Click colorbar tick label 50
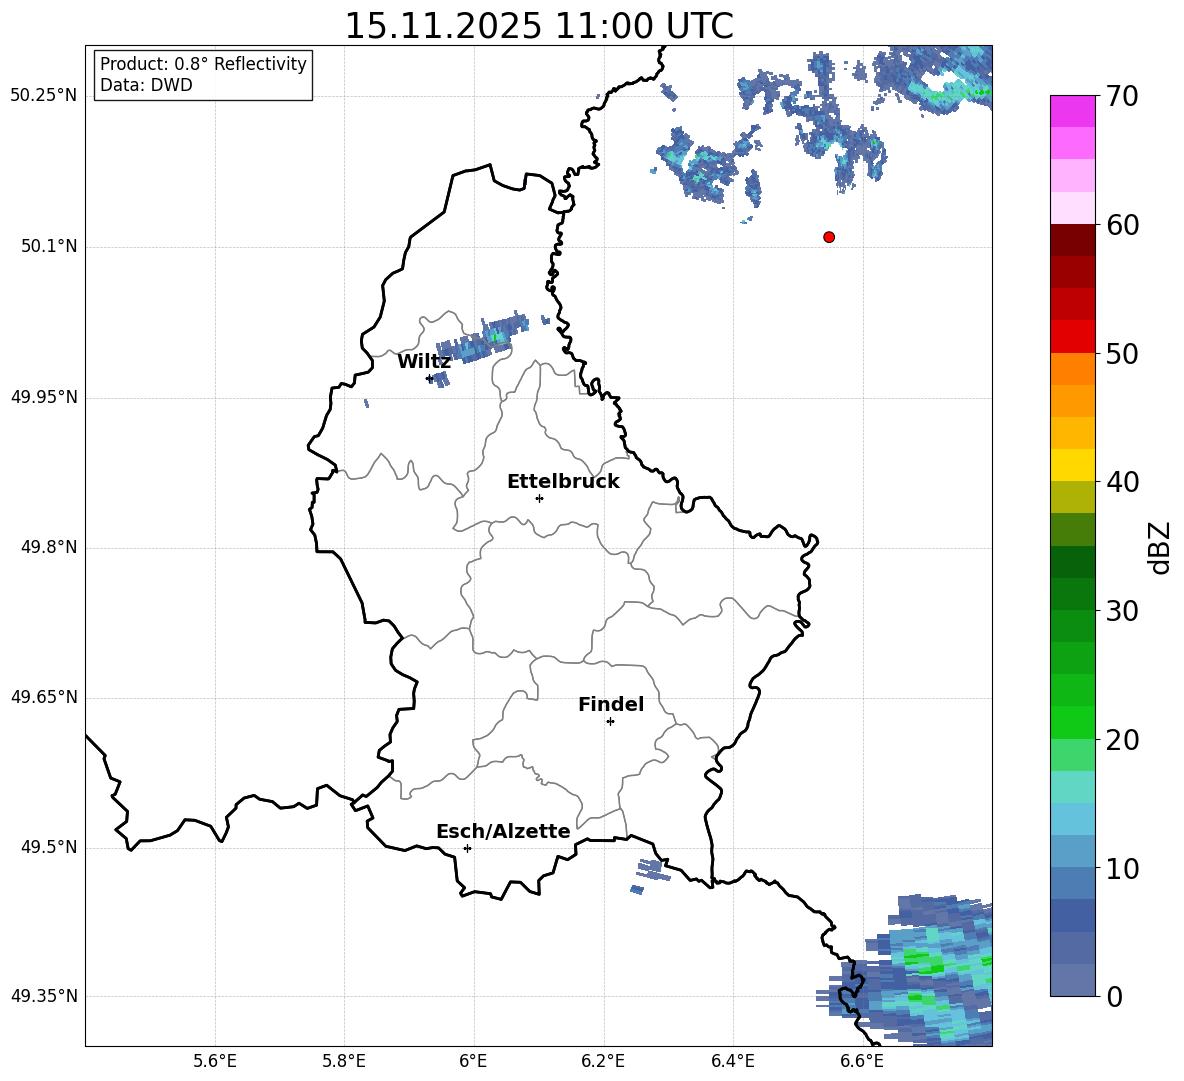This screenshot has height=1081, width=1184. click(1122, 353)
